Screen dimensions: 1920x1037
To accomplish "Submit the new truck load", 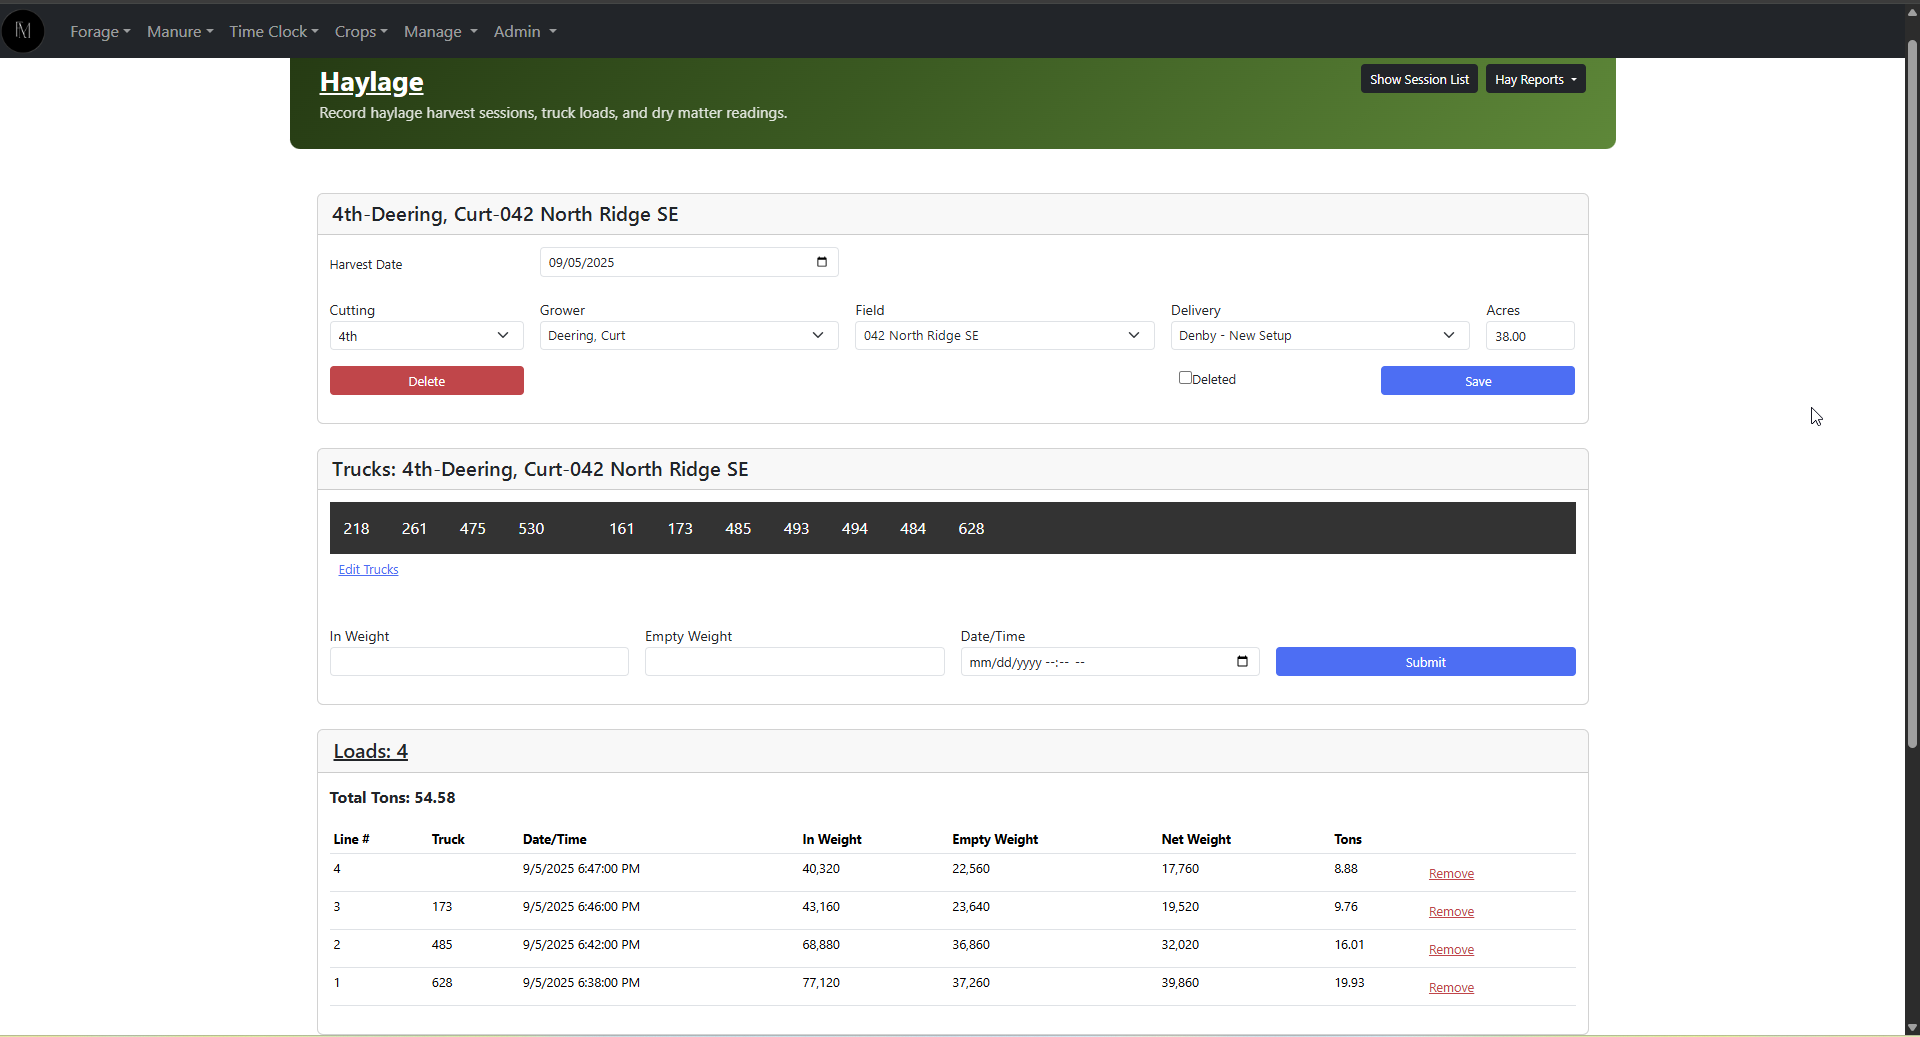I will coord(1425,662).
